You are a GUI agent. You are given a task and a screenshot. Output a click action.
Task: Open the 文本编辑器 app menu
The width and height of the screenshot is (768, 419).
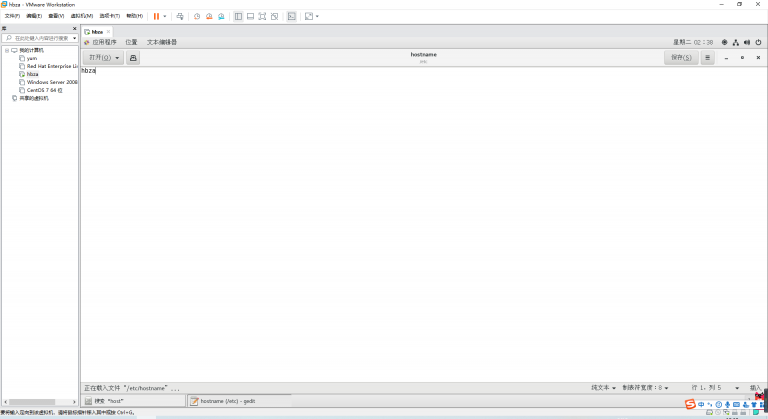click(162, 42)
